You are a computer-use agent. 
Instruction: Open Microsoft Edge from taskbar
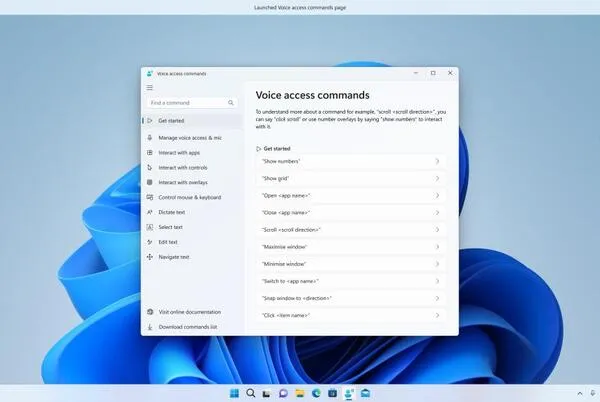[316, 393]
